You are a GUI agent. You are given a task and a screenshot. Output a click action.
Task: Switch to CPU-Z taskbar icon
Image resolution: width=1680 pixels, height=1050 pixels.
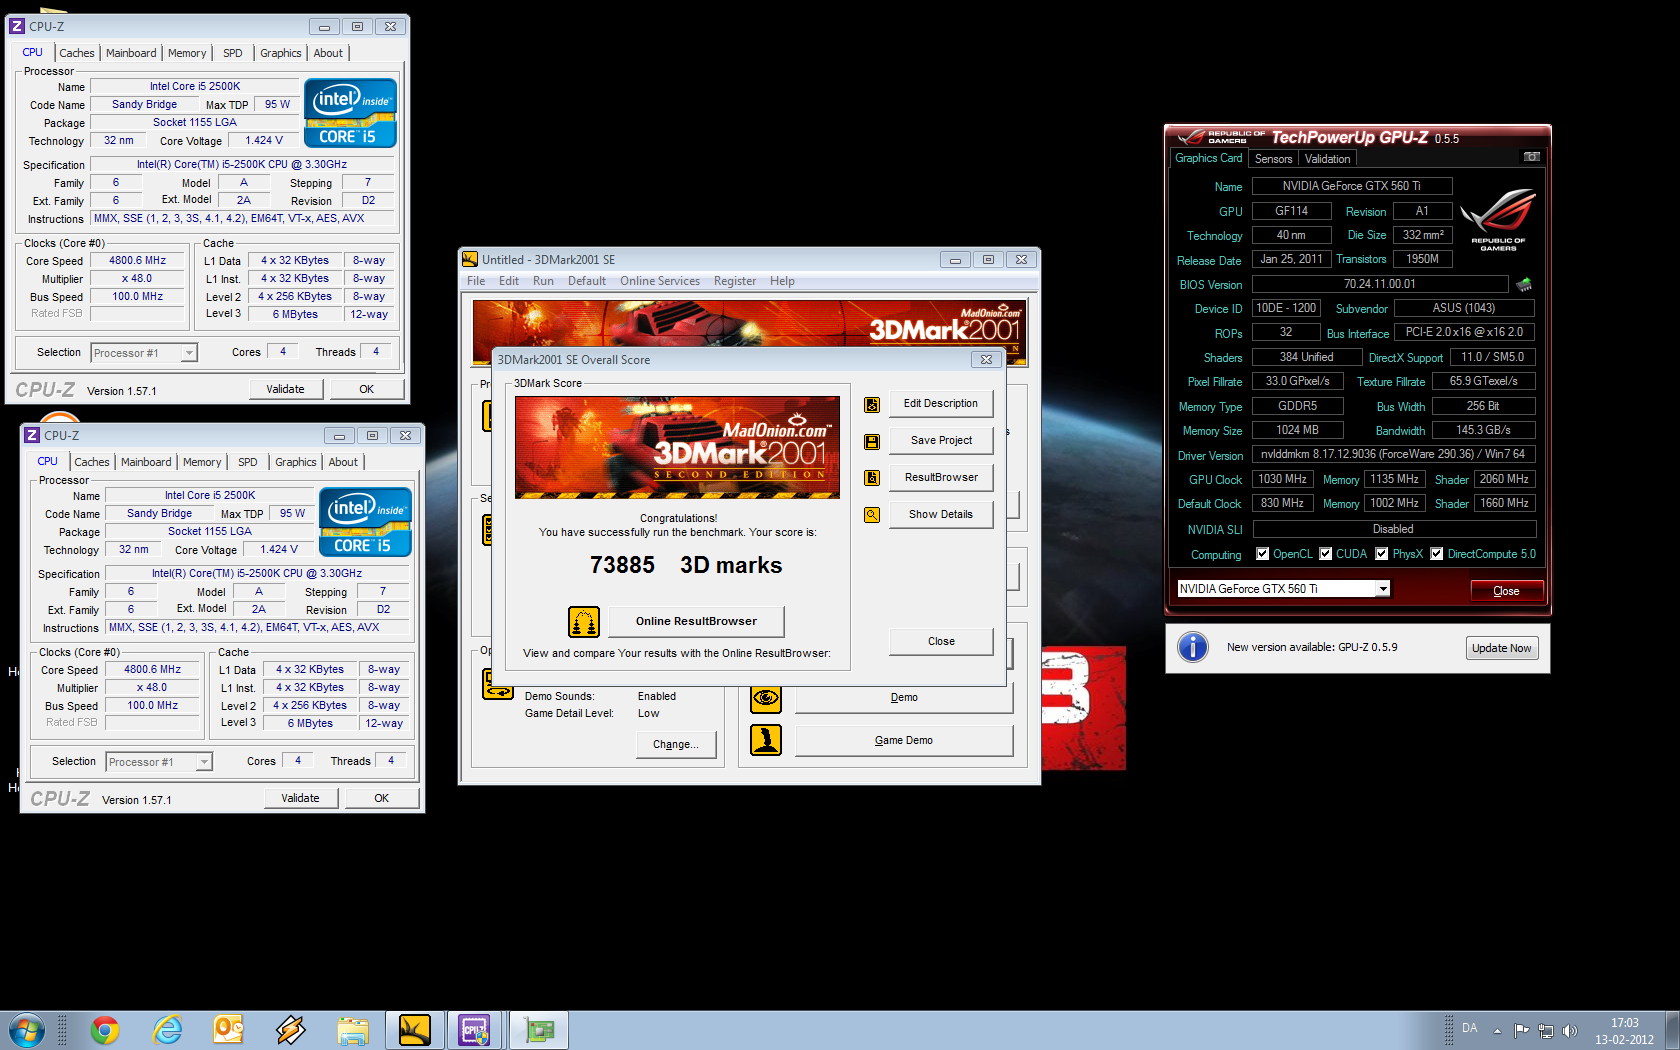tap(474, 1030)
